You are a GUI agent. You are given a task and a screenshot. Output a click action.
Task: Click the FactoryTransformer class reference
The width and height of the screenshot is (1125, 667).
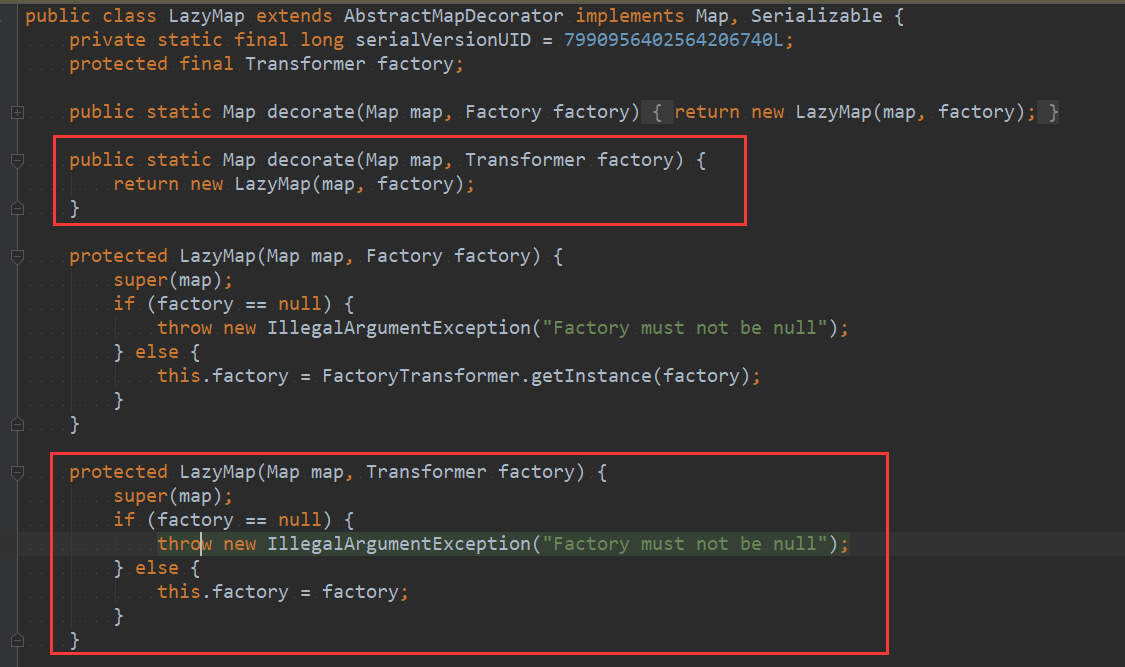click(x=420, y=376)
